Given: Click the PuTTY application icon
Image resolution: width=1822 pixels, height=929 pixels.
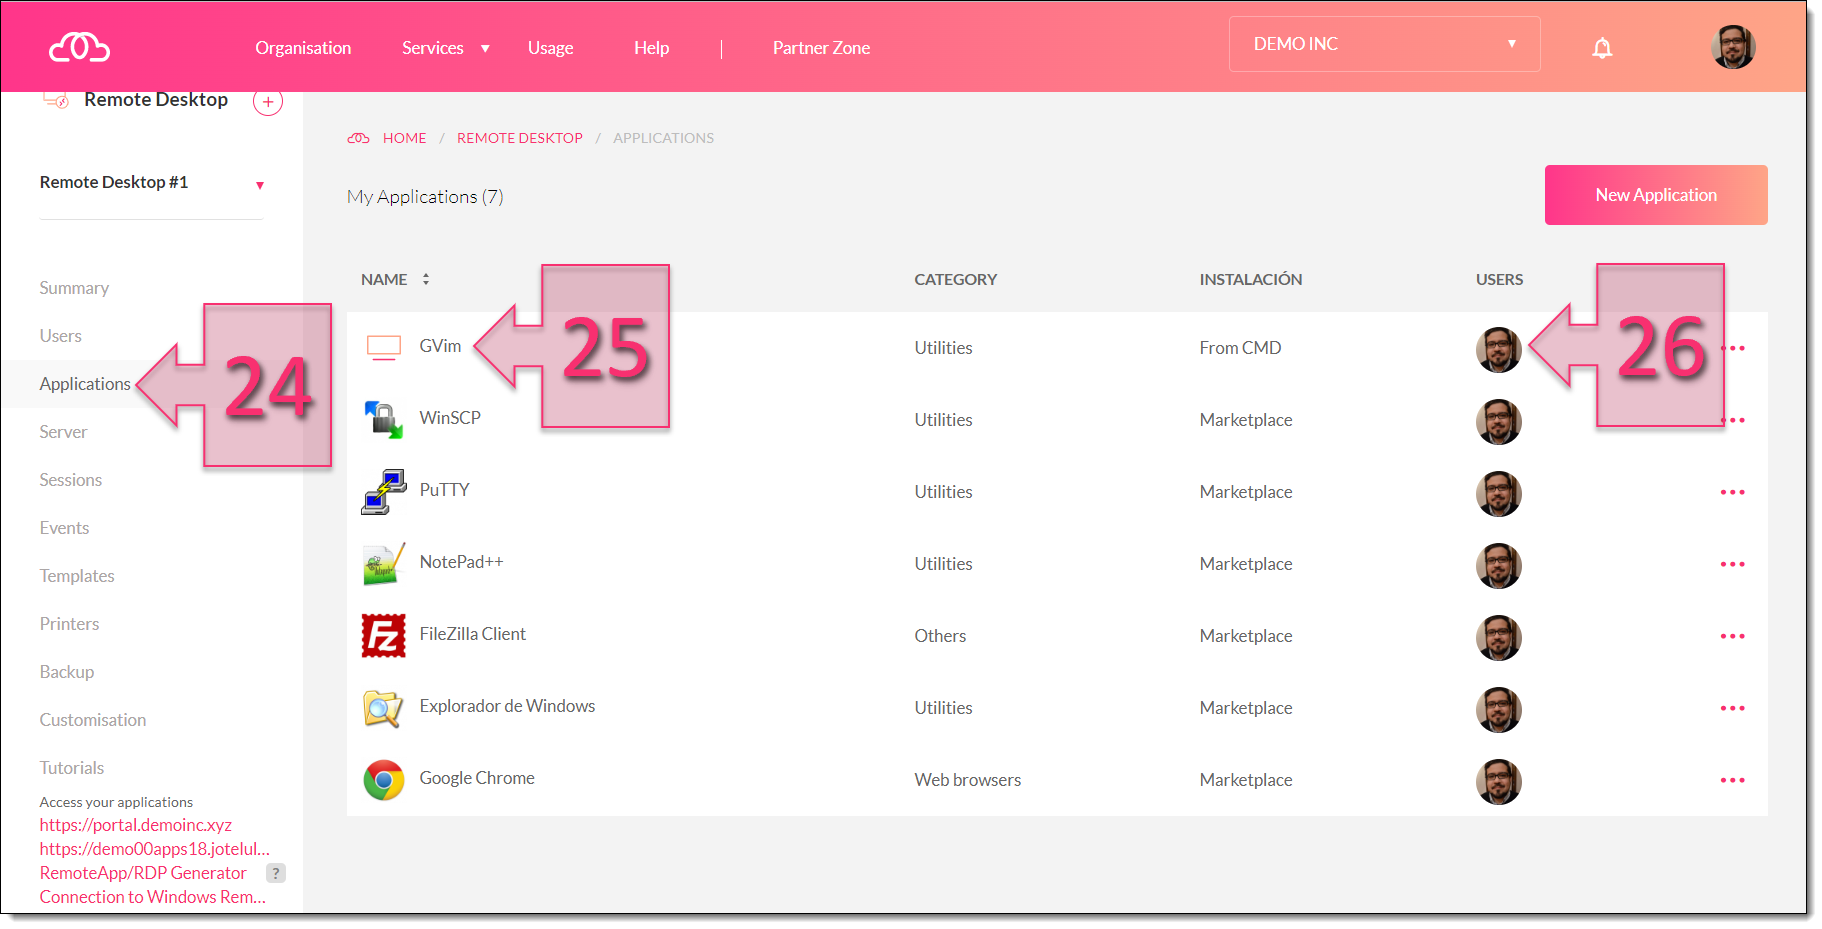Looking at the screenshot, I should point(383,491).
